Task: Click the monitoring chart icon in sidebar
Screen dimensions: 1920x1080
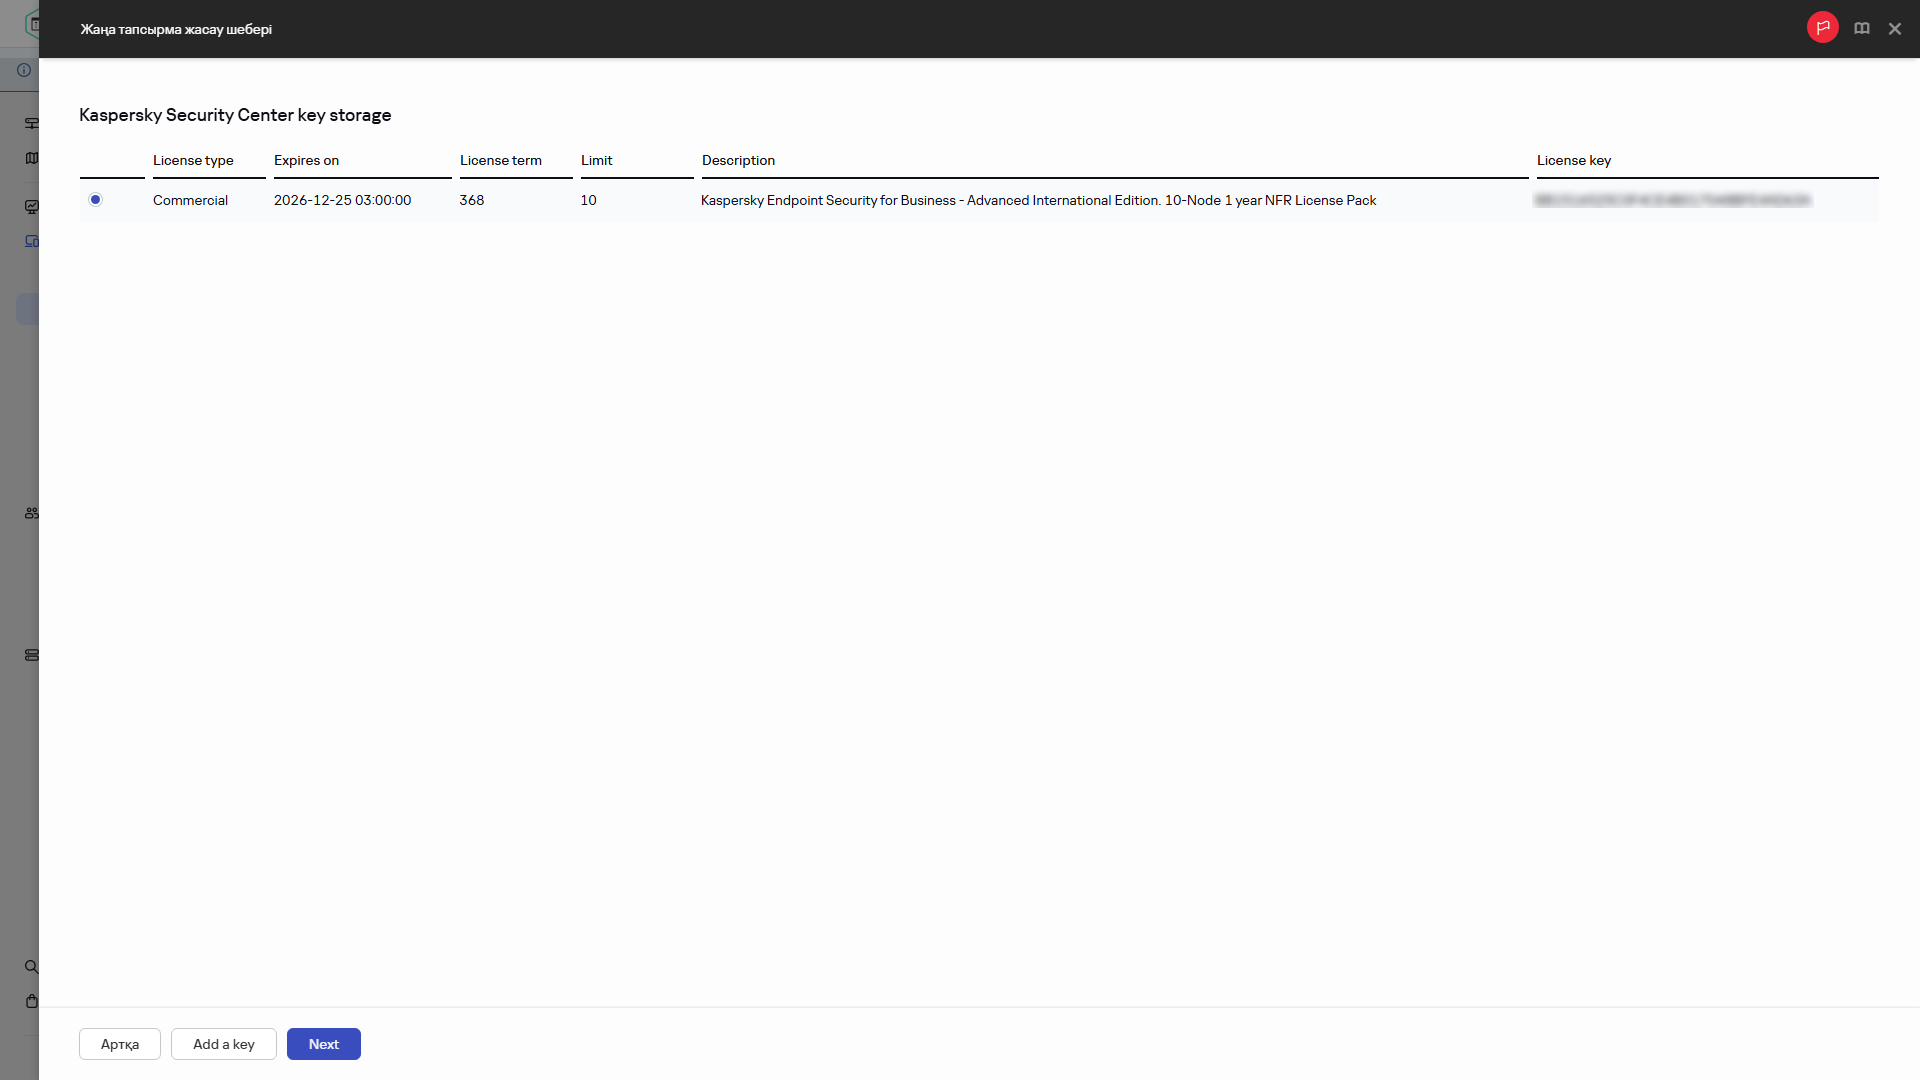Action: pyautogui.click(x=31, y=207)
